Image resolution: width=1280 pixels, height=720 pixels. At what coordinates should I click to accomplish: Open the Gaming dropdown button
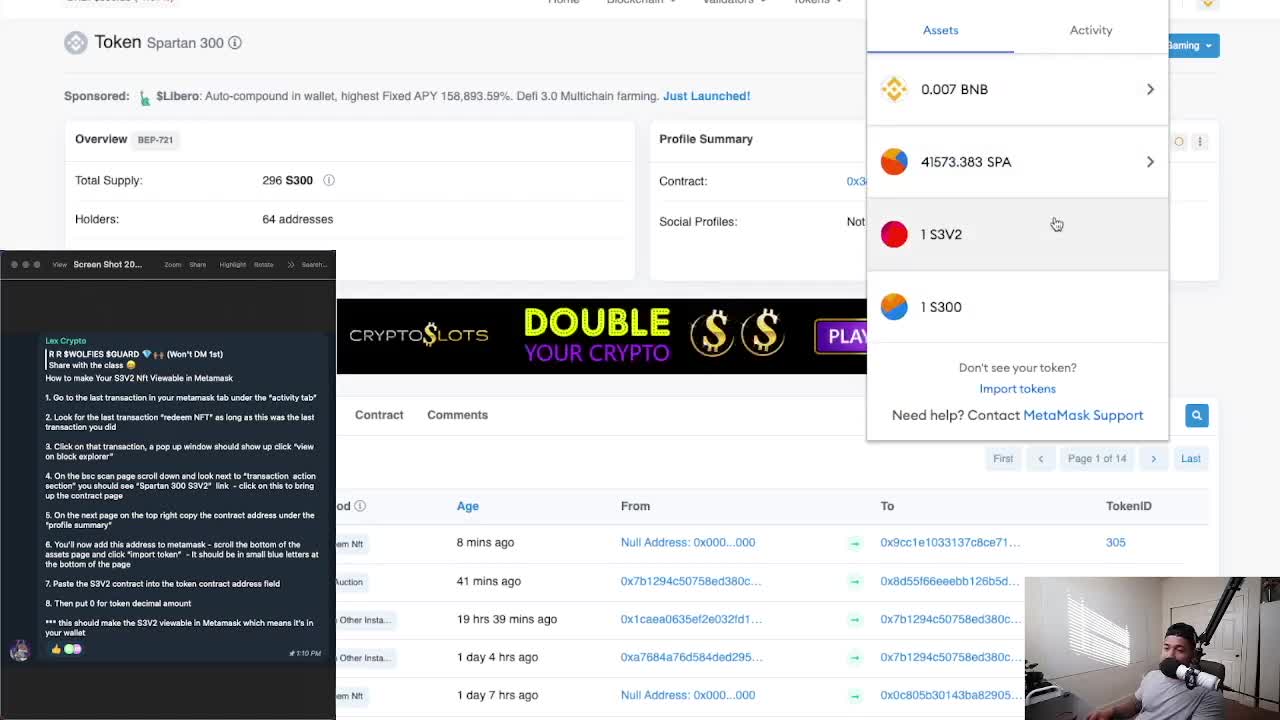(x=1193, y=45)
